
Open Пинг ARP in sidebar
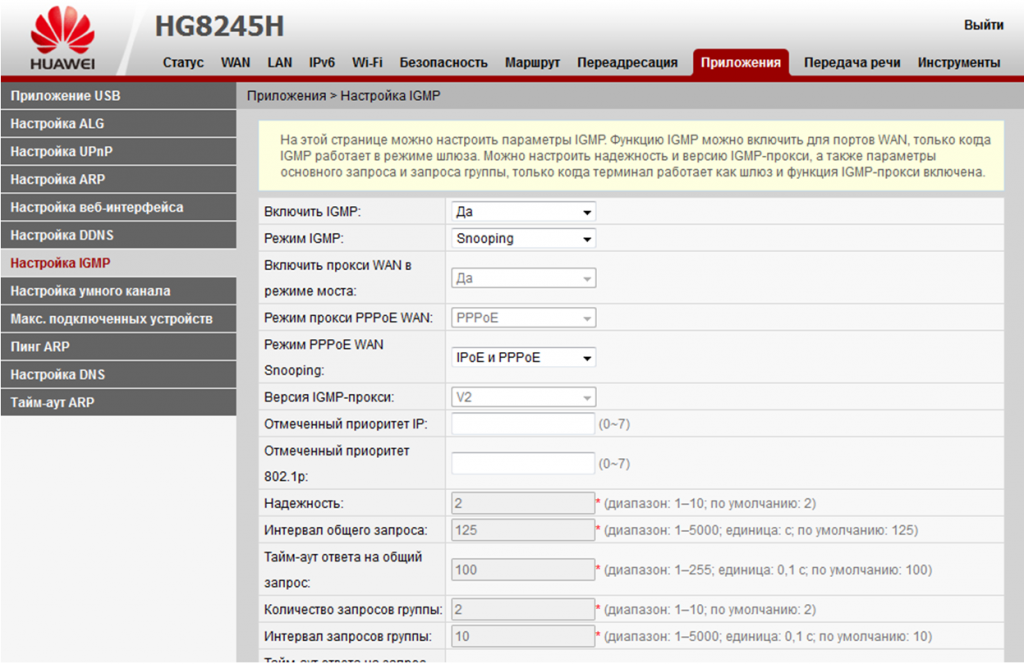118,347
